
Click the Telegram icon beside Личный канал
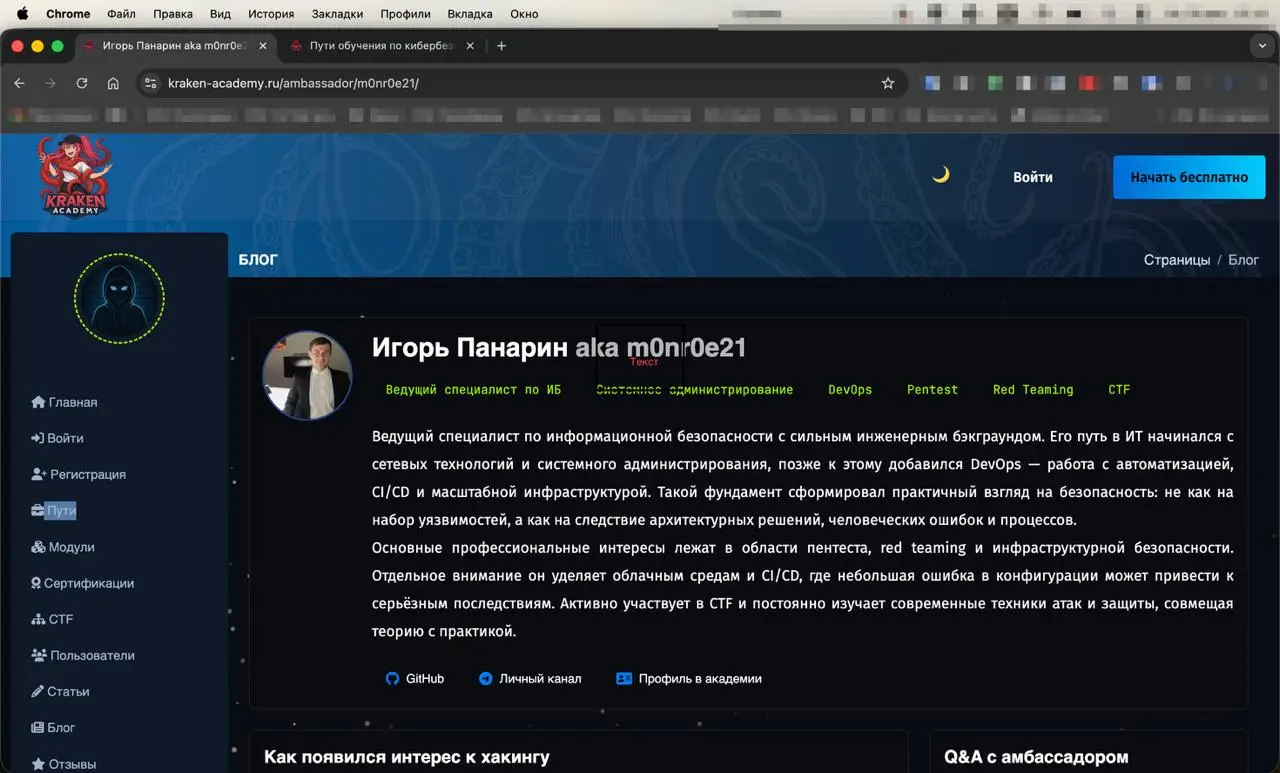coord(486,678)
